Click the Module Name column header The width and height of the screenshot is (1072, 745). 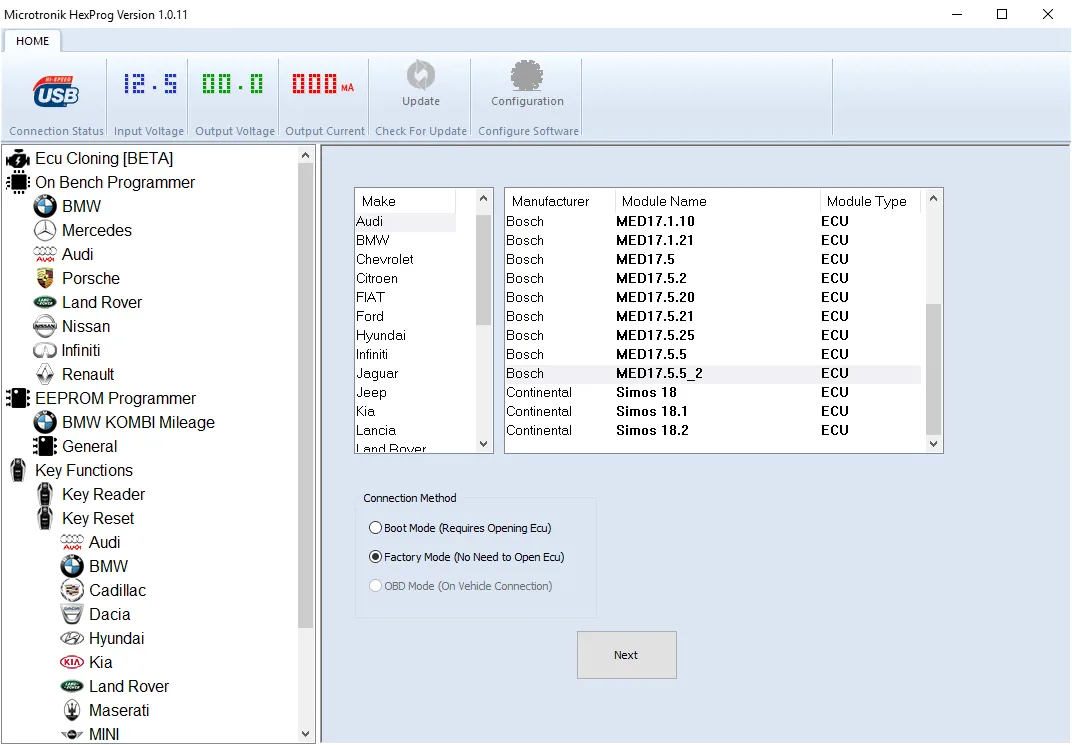tap(718, 202)
